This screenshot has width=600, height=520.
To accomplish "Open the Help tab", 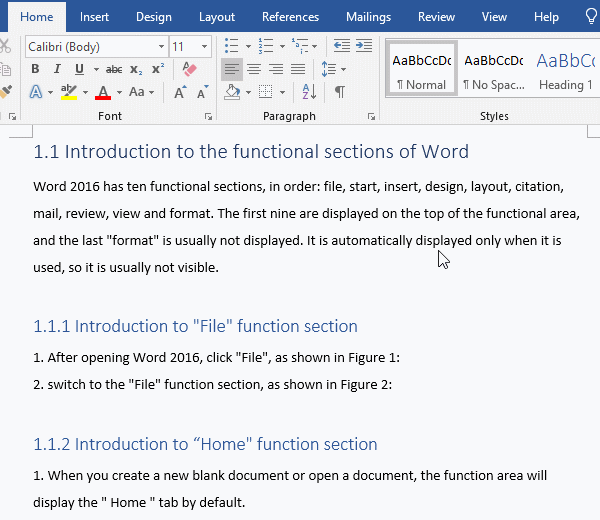I will pos(546,17).
